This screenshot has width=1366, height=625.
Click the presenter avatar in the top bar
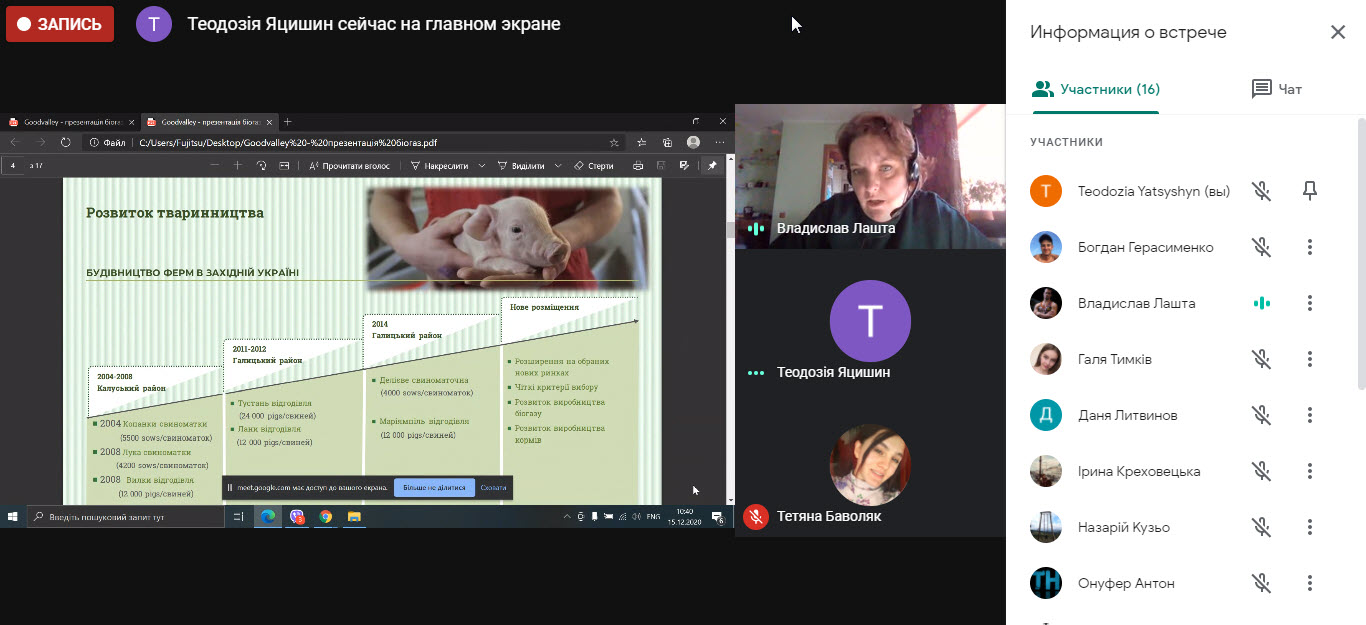(154, 24)
